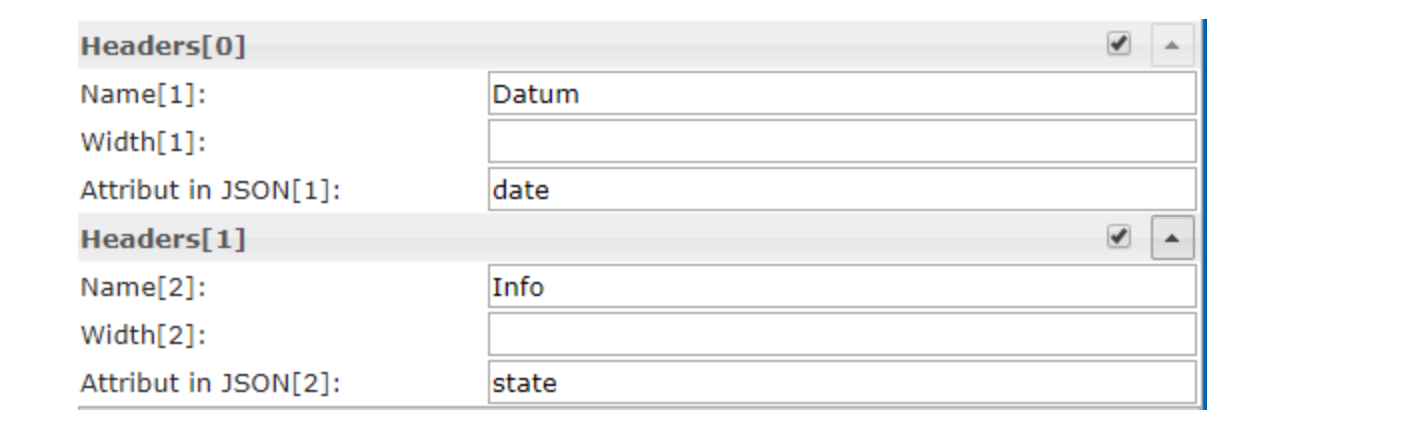Click the Attribut in JSON[1]: label
This screenshot has width=1412, height=434.
(210, 190)
